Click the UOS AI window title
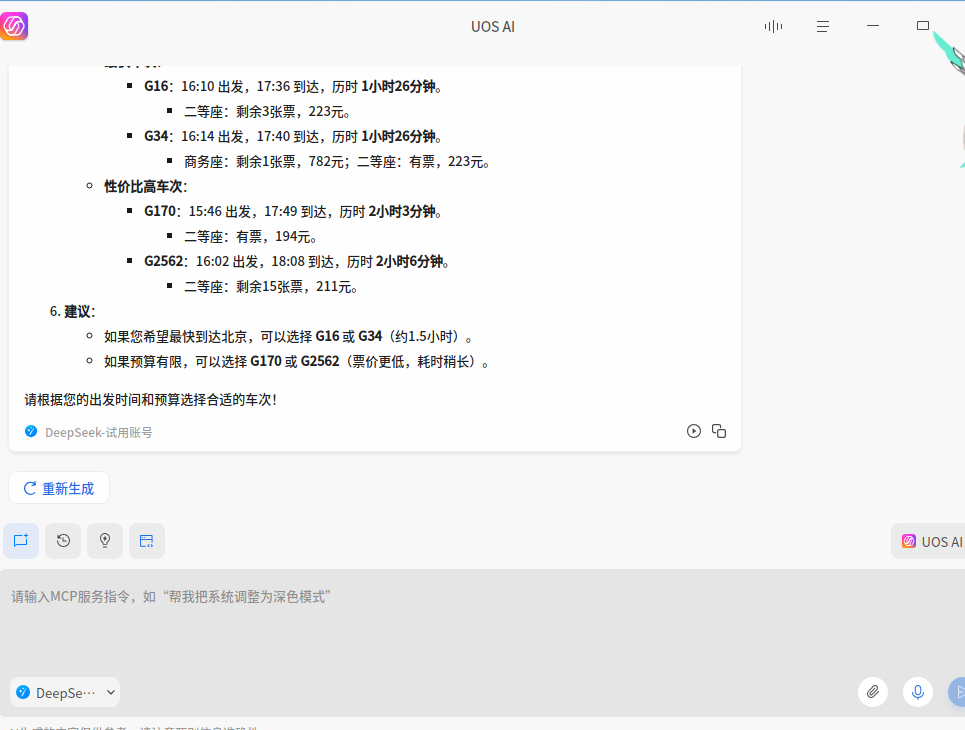This screenshot has width=965, height=730. 493,27
